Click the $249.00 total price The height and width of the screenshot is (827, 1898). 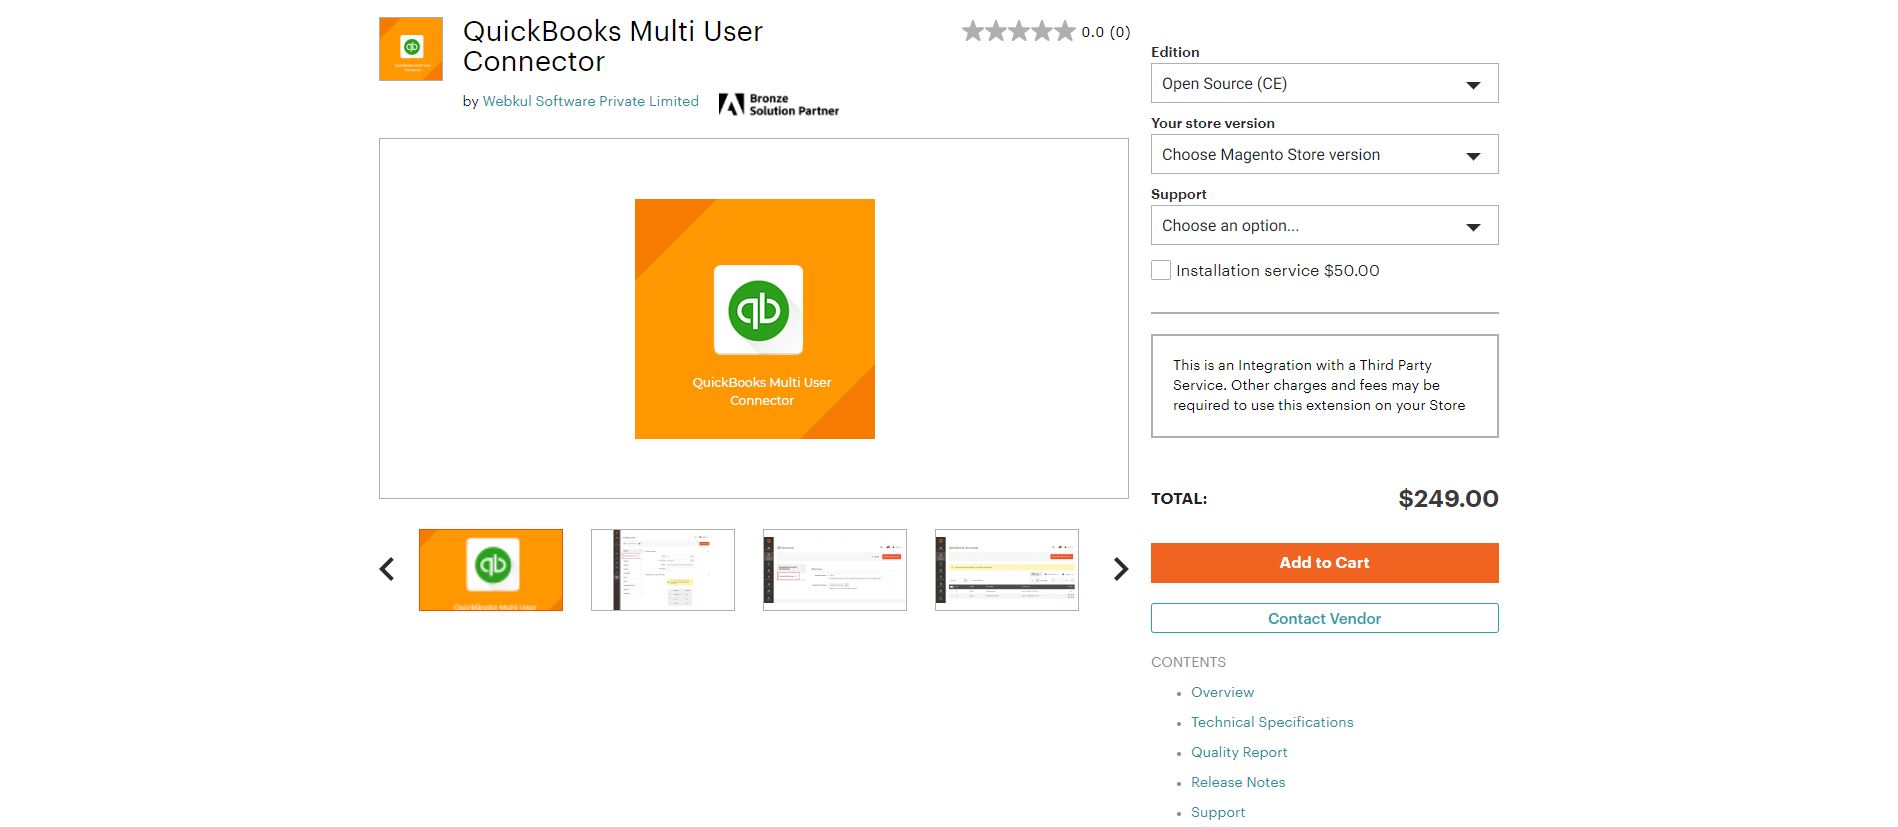1448,498
